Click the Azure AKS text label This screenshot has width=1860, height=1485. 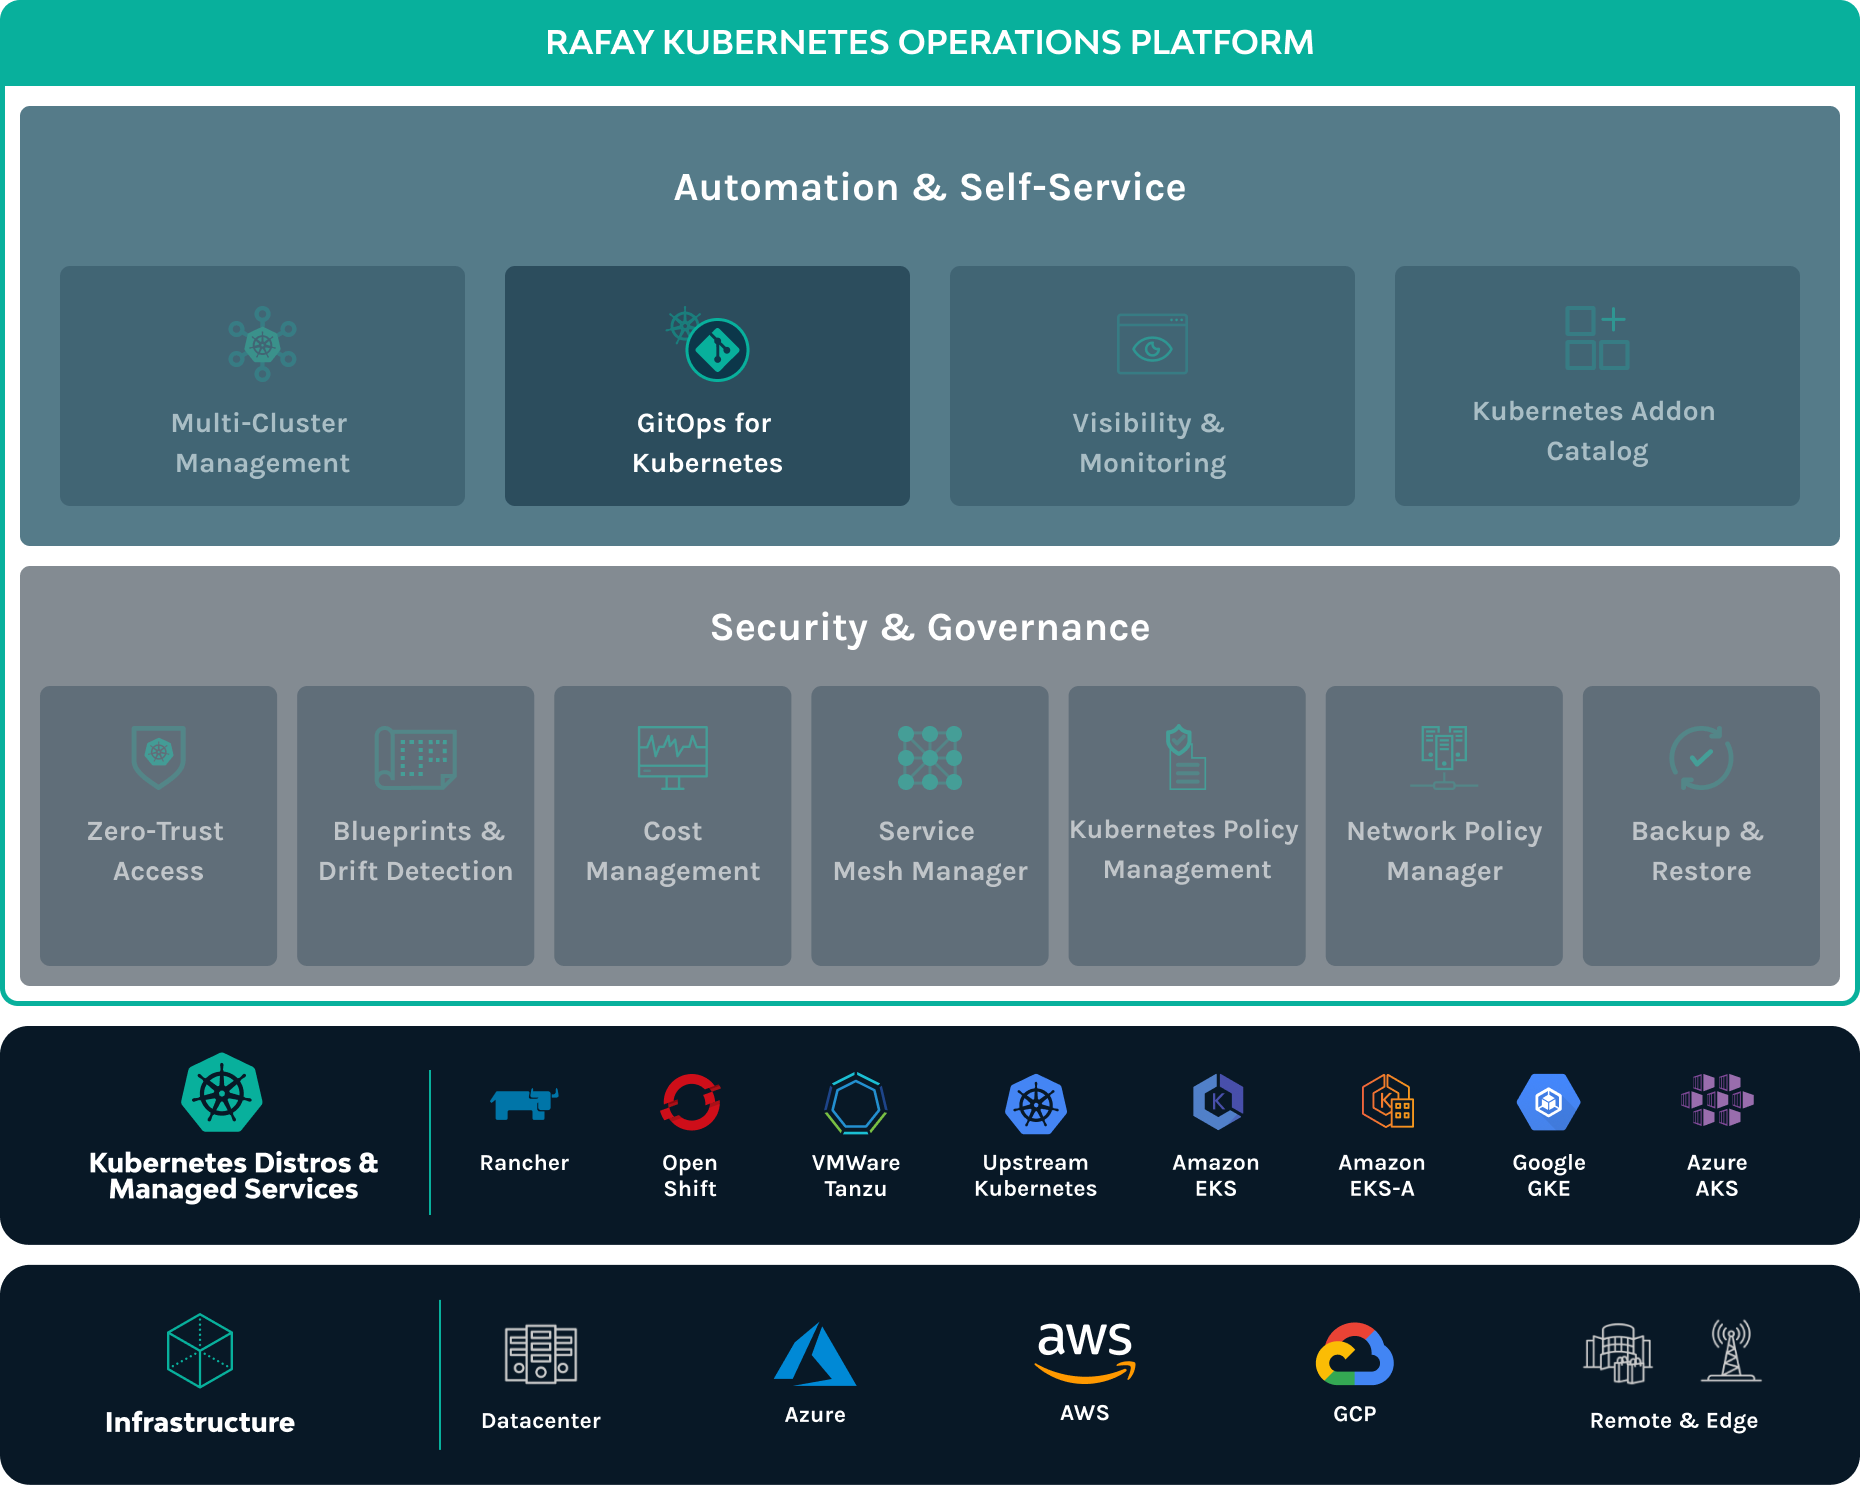1717,1176
